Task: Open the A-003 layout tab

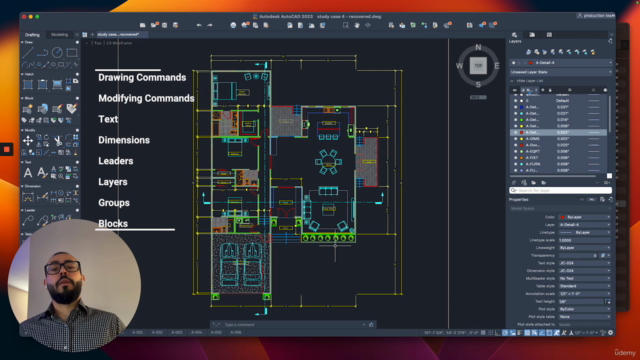Action: point(177,333)
